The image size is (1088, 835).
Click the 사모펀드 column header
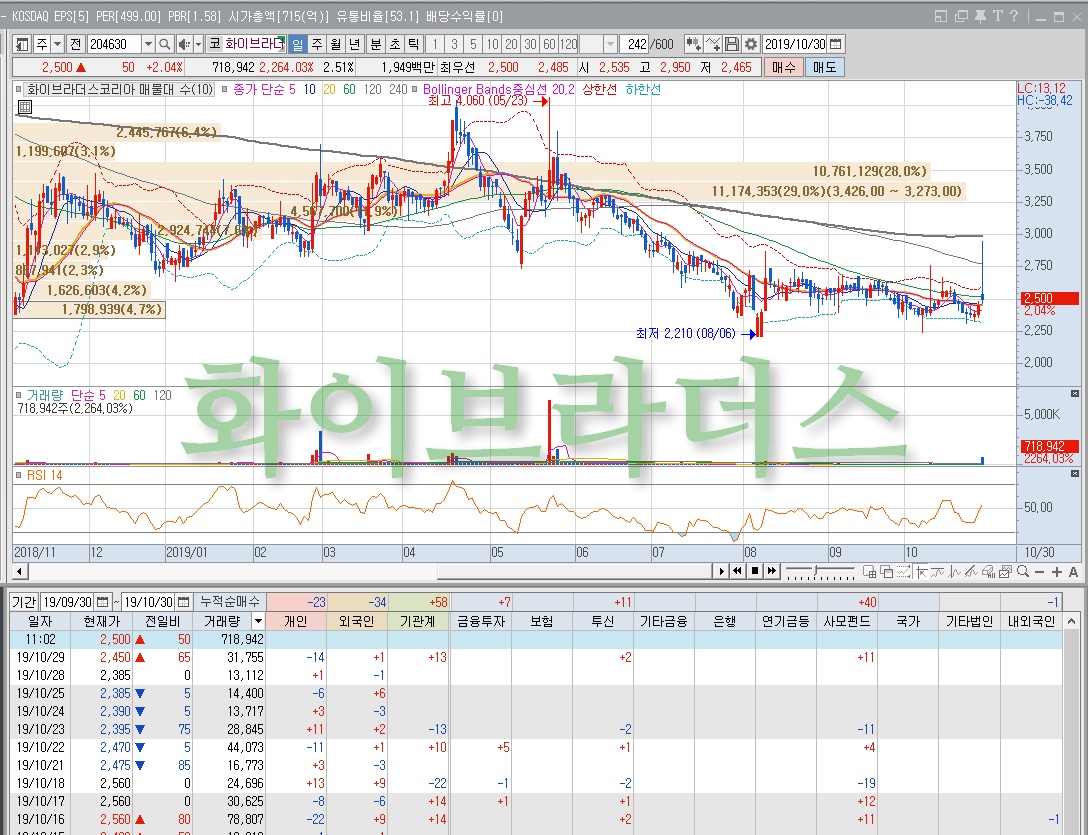click(847, 621)
